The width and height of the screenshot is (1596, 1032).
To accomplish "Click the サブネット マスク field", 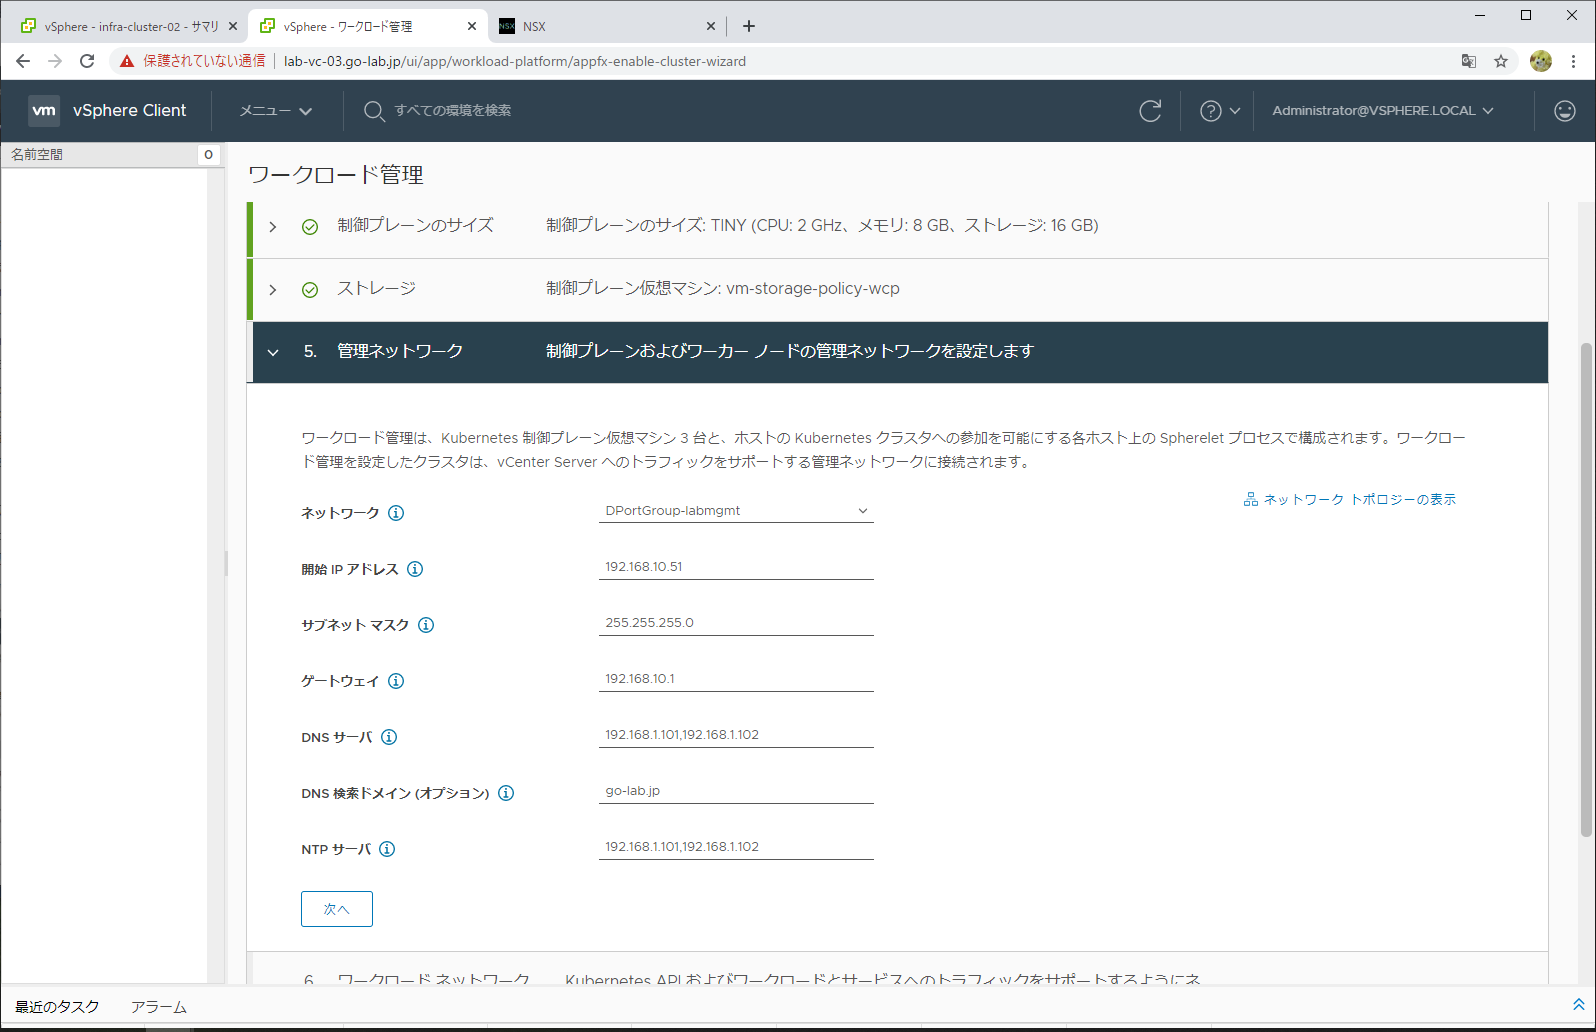I will [x=736, y=623].
